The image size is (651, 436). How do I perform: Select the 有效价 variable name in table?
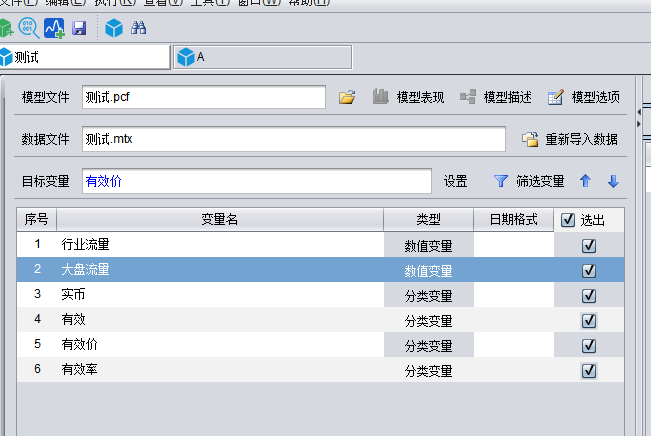(79, 344)
